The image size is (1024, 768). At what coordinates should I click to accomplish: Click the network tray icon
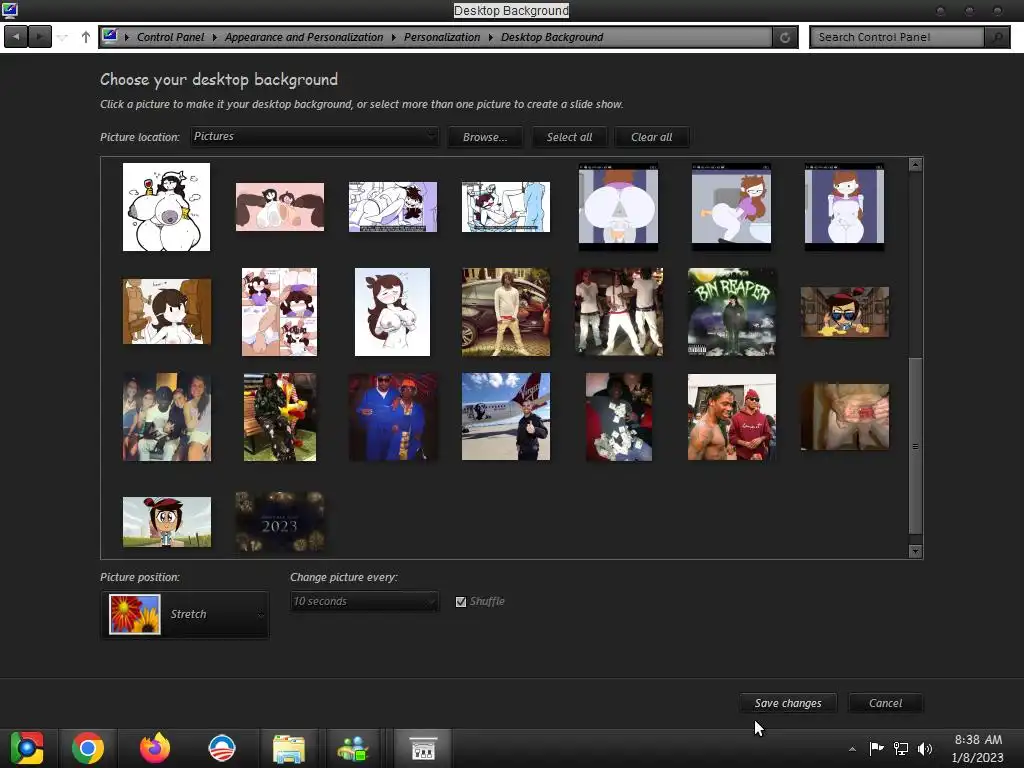click(x=901, y=748)
